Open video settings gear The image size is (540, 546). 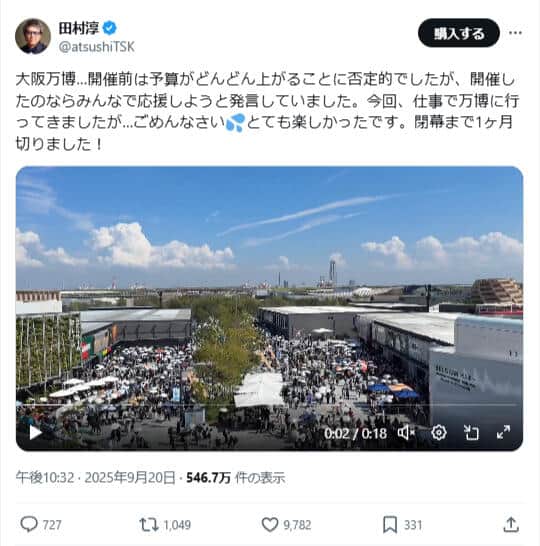point(439,433)
